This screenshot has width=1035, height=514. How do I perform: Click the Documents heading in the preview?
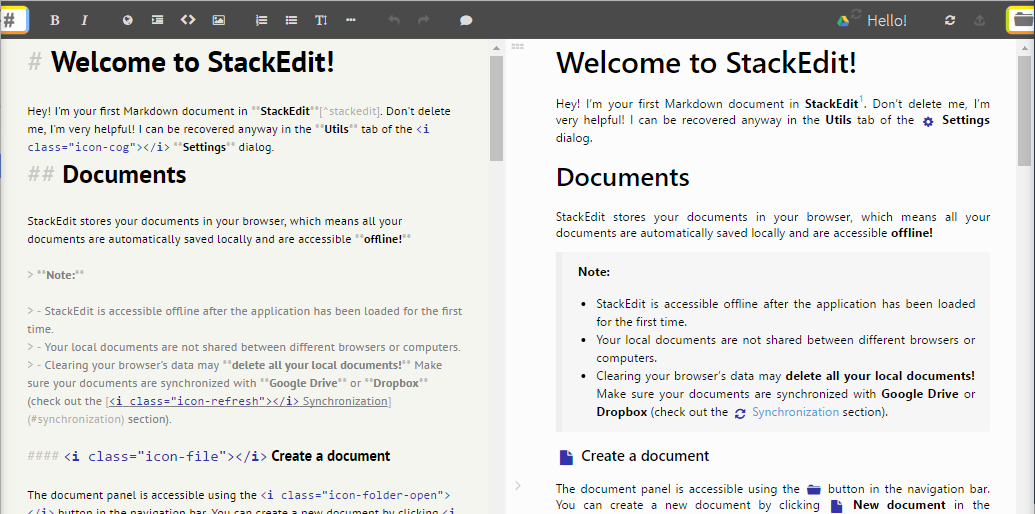(622, 177)
